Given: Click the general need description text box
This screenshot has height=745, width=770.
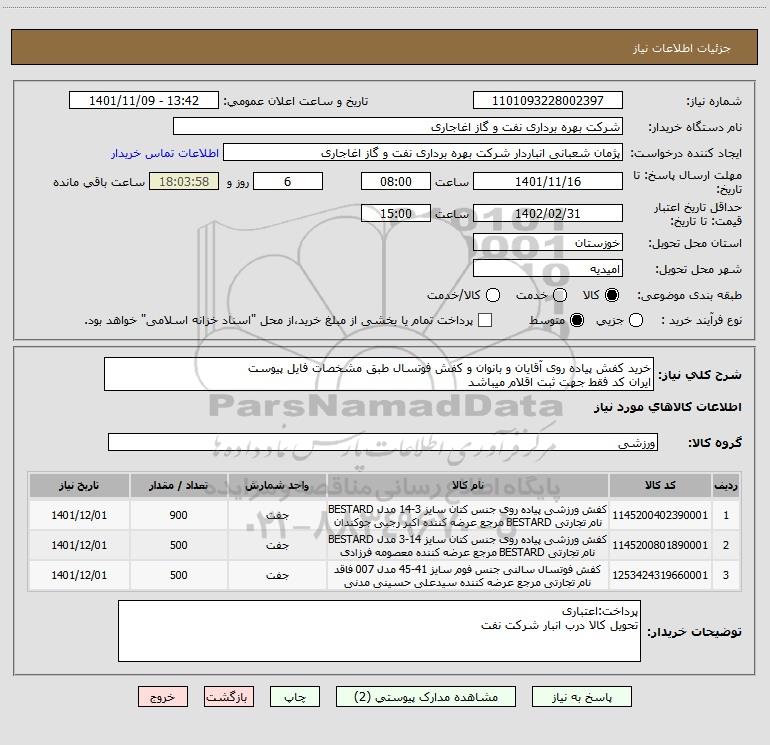Looking at the screenshot, I should (379, 374).
